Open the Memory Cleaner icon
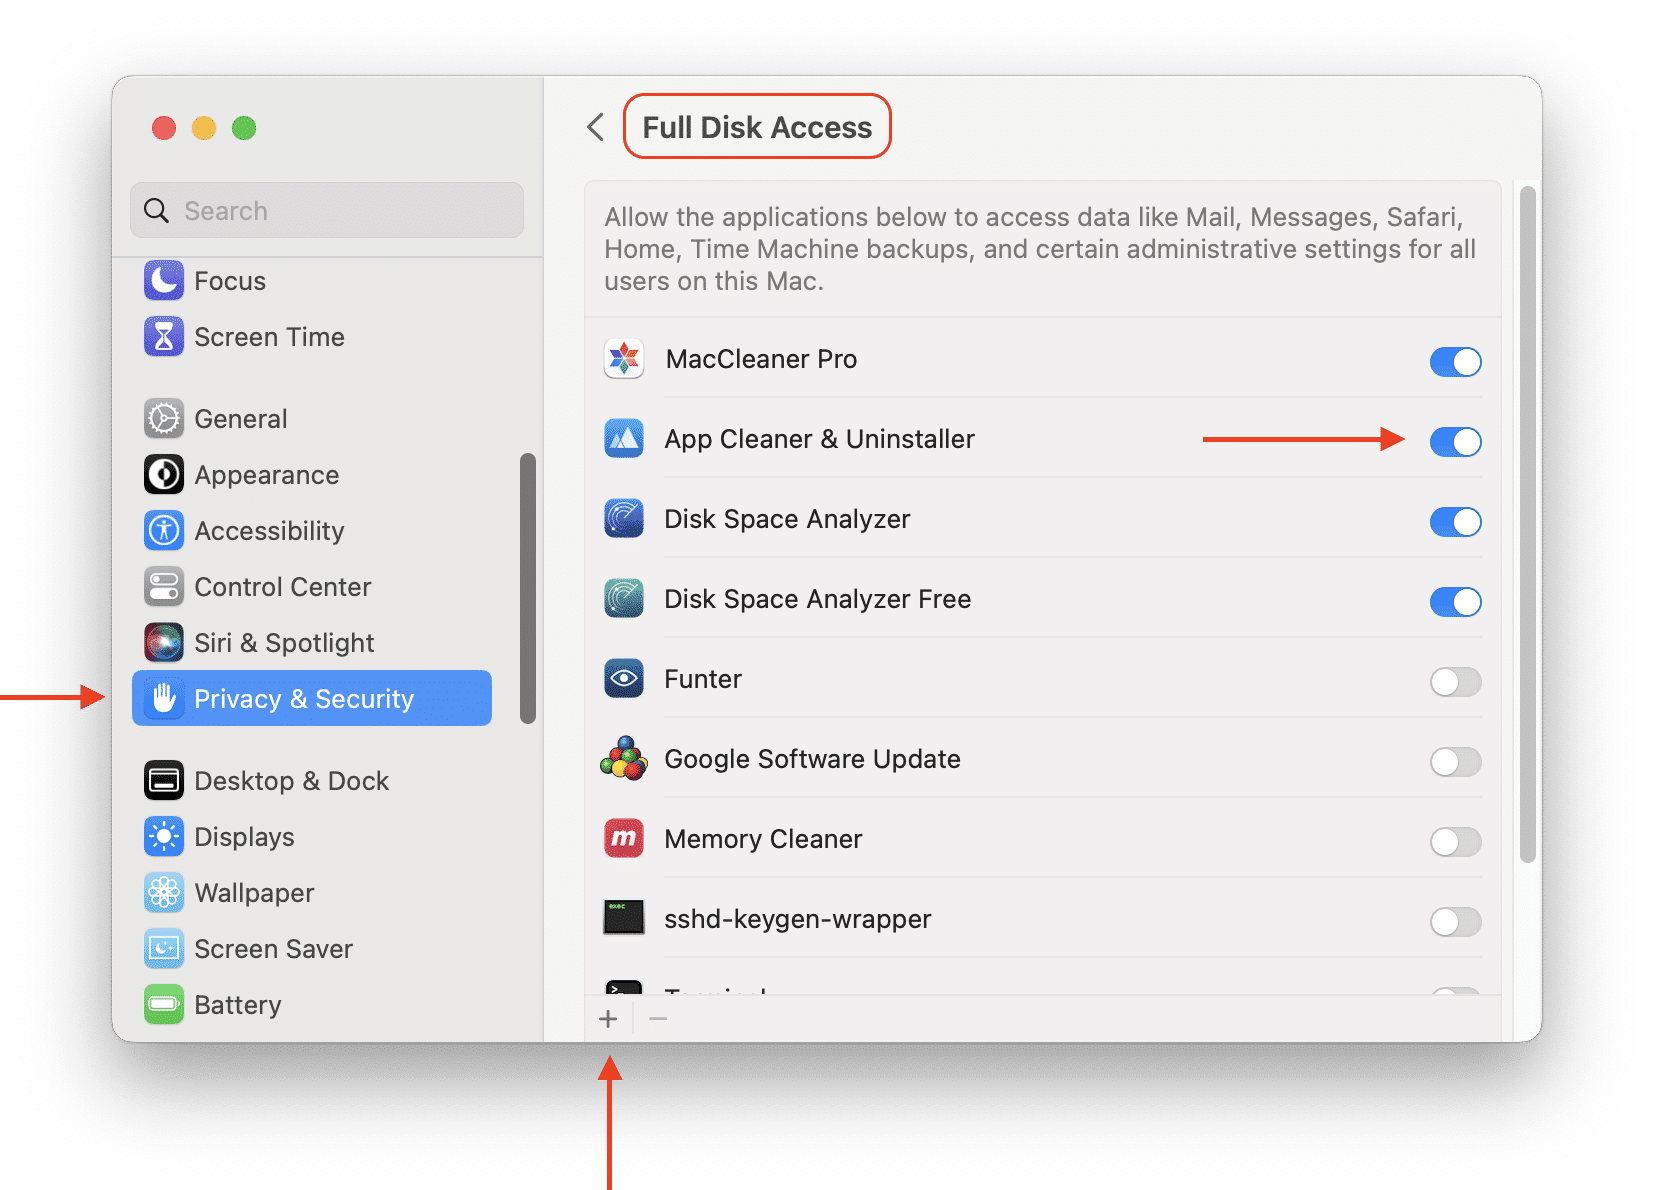Image resolution: width=1654 pixels, height=1190 pixels. (623, 840)
